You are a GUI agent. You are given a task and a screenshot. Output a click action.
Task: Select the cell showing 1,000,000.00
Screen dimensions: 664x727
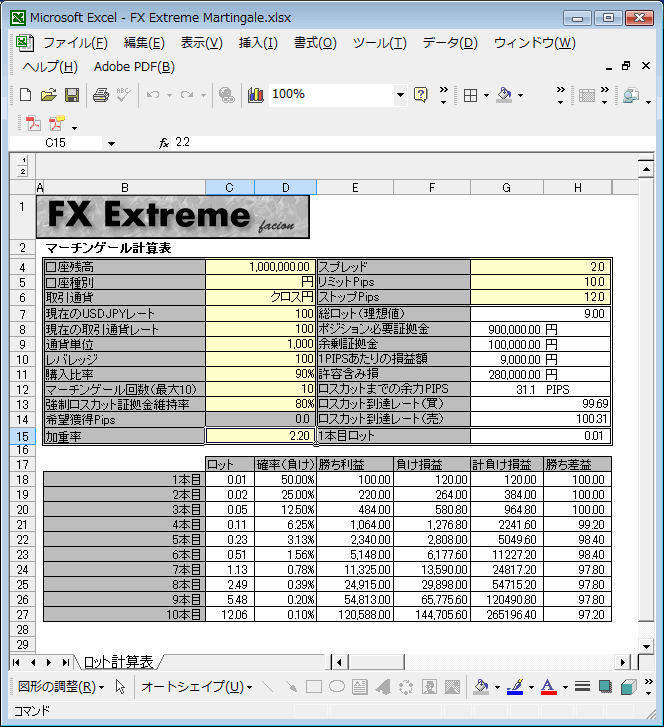pyautogui.click(x=261, y=267)
